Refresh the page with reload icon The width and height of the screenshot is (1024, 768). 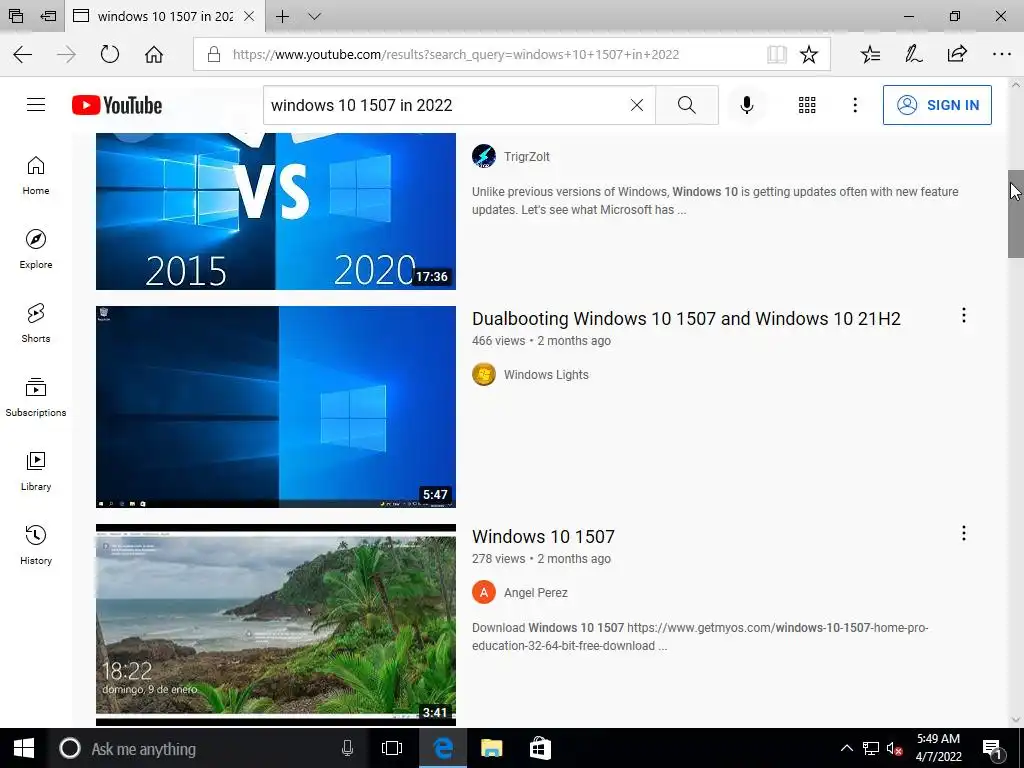(x=110, y=54)
